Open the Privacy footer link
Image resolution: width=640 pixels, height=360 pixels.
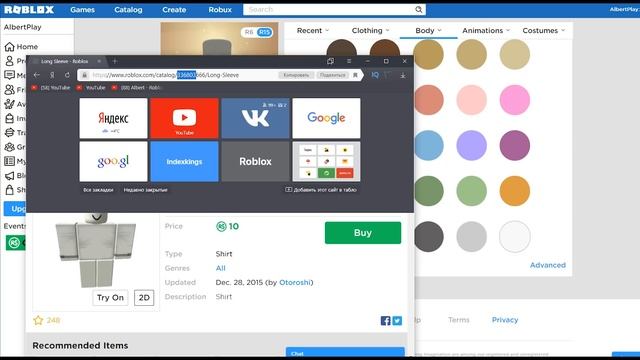point(505,320)
